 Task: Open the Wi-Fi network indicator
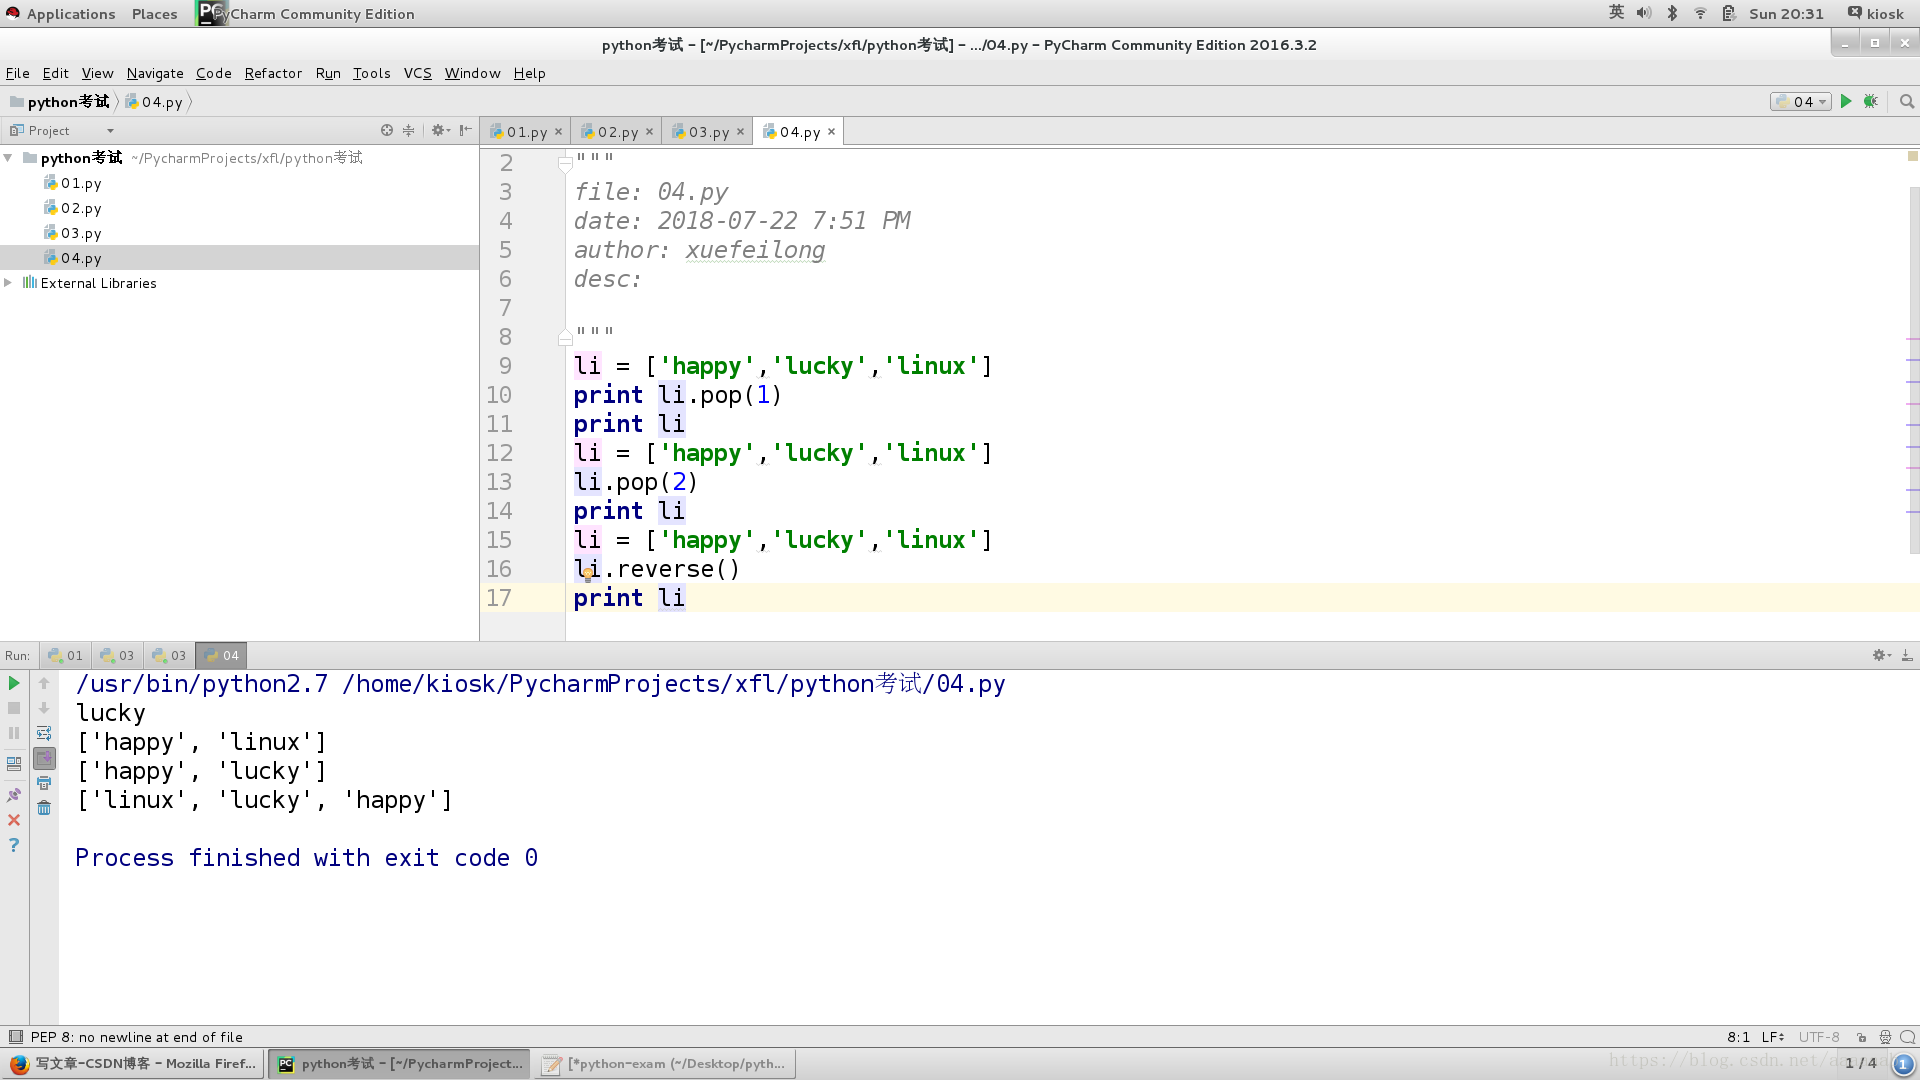(1700, 13)
